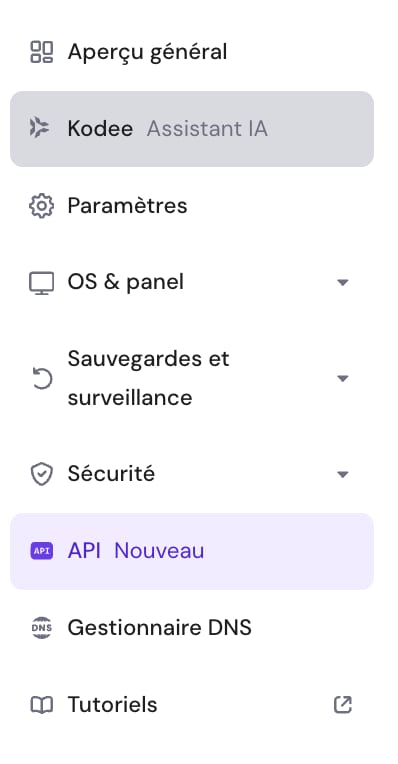This screenshot has width=398, height=764.
Task: Open the Aperçu général menu item
Action: click(192, 52)
